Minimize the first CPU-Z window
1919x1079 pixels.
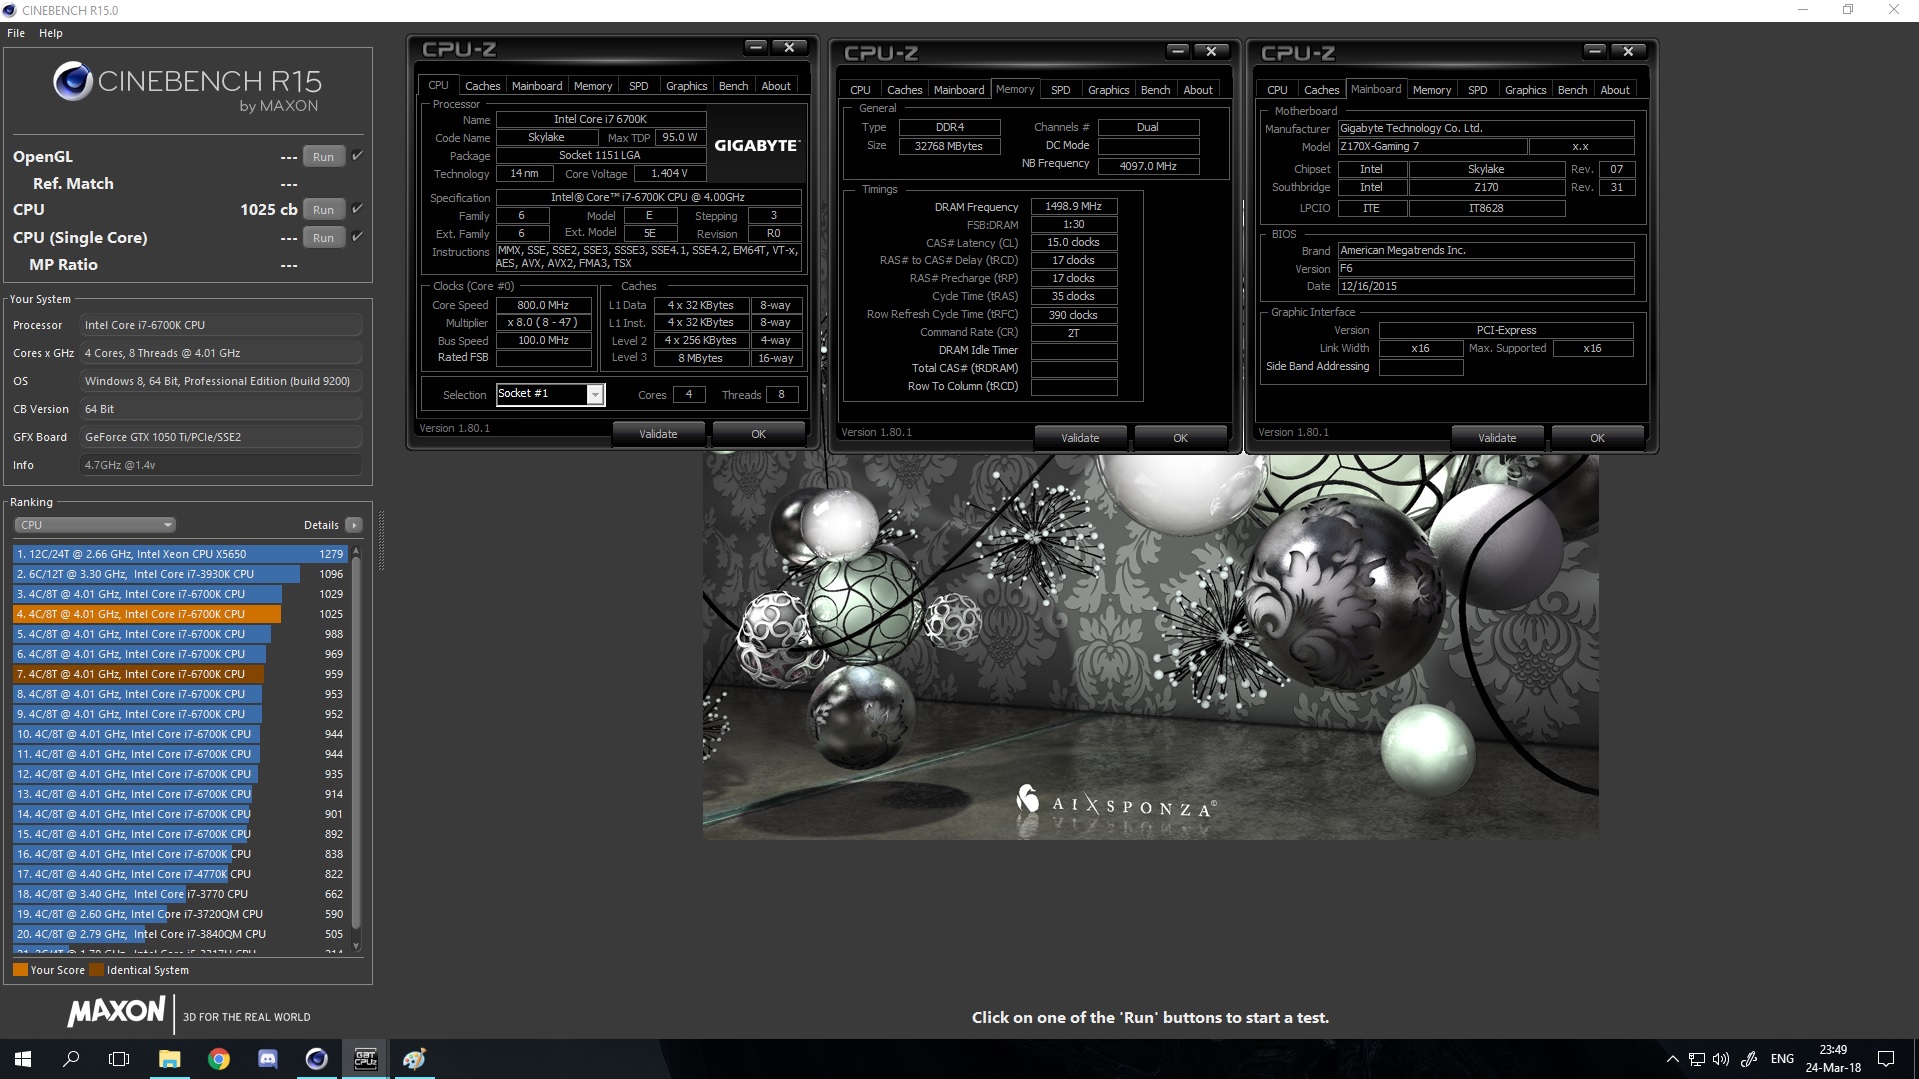pyautogui.click(x=756, y=48)
